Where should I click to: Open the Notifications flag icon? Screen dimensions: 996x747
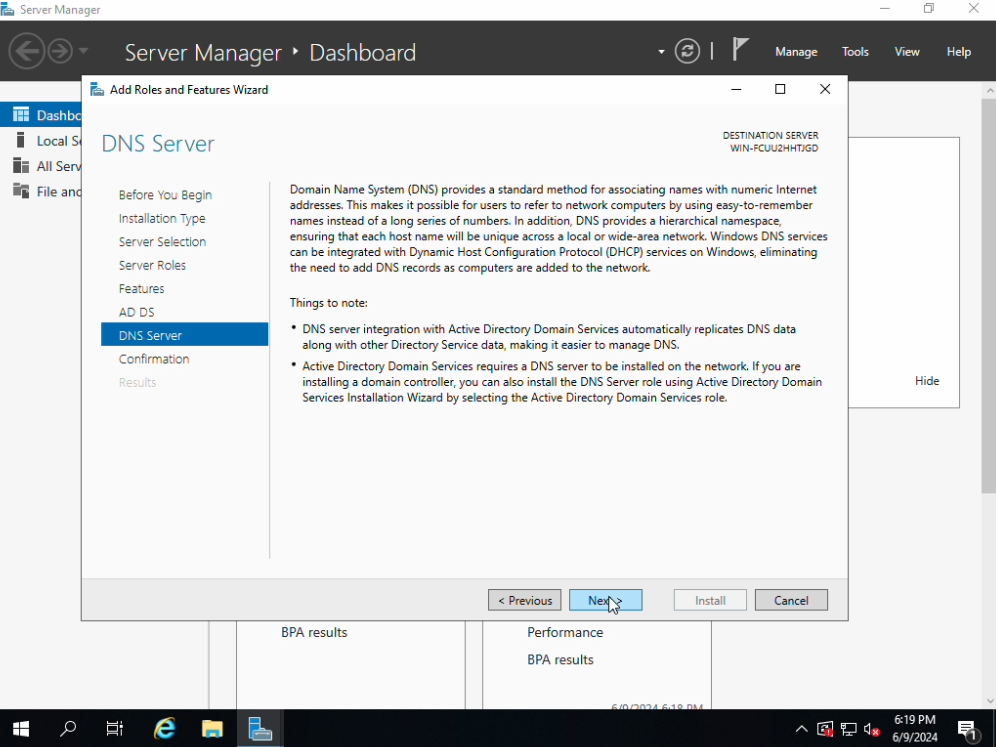pyautogui.click(x=740, y=50)
